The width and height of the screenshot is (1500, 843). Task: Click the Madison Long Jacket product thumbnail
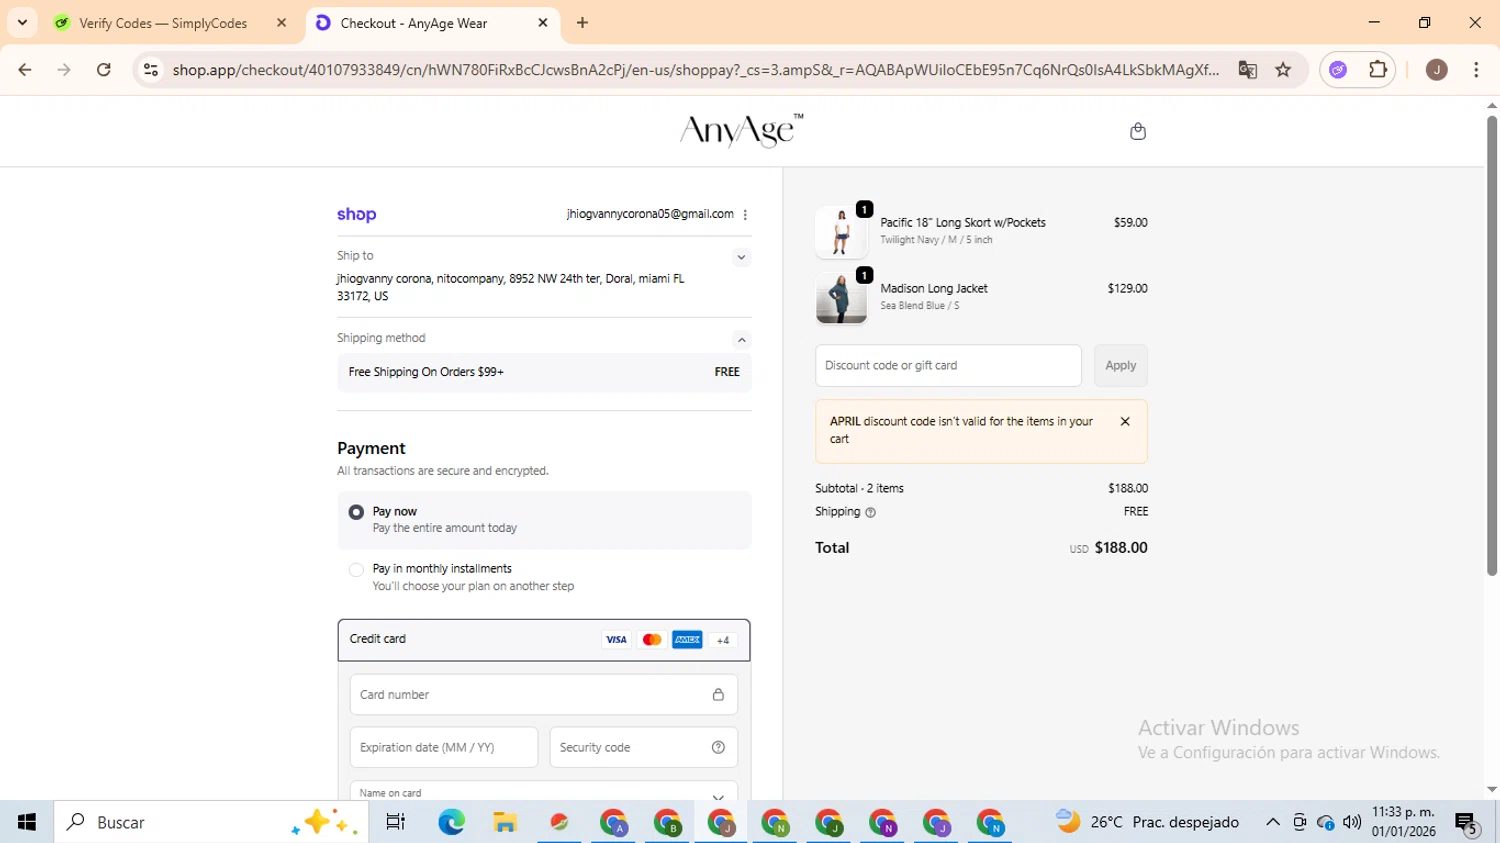pyautogui.click(x=841, y=298)
